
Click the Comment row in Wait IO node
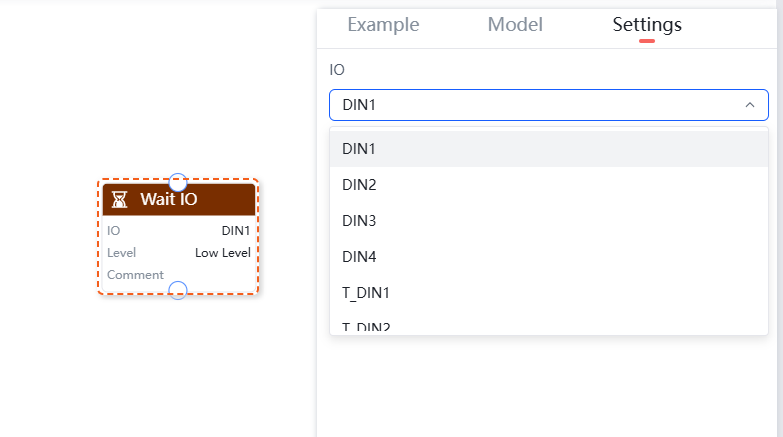pyautogui.click(x=136, y=275)
